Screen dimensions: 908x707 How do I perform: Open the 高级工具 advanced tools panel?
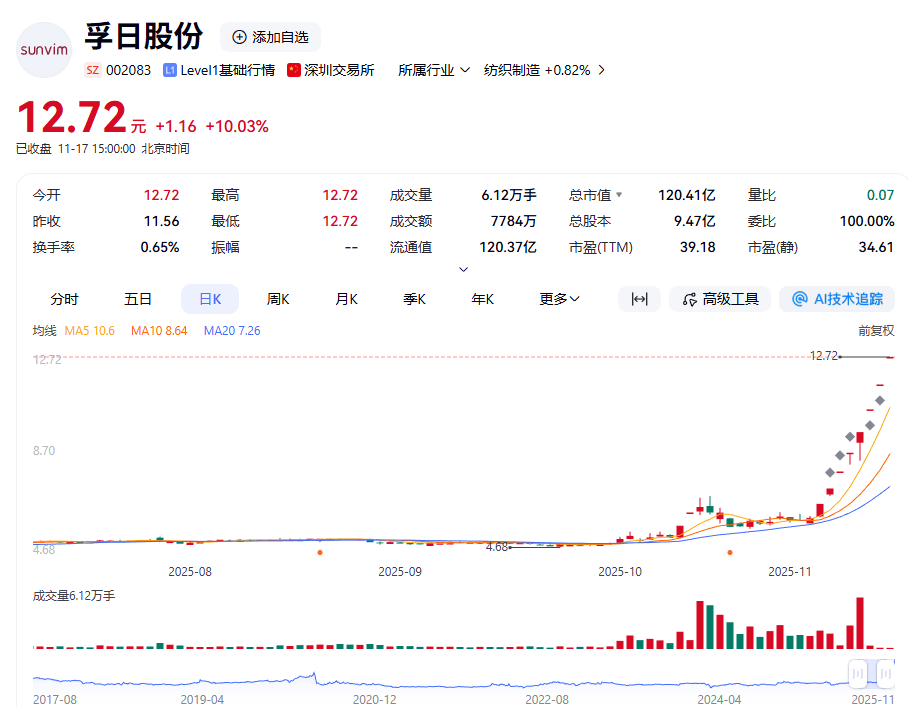pyautogui.click(x=720, y=299)
